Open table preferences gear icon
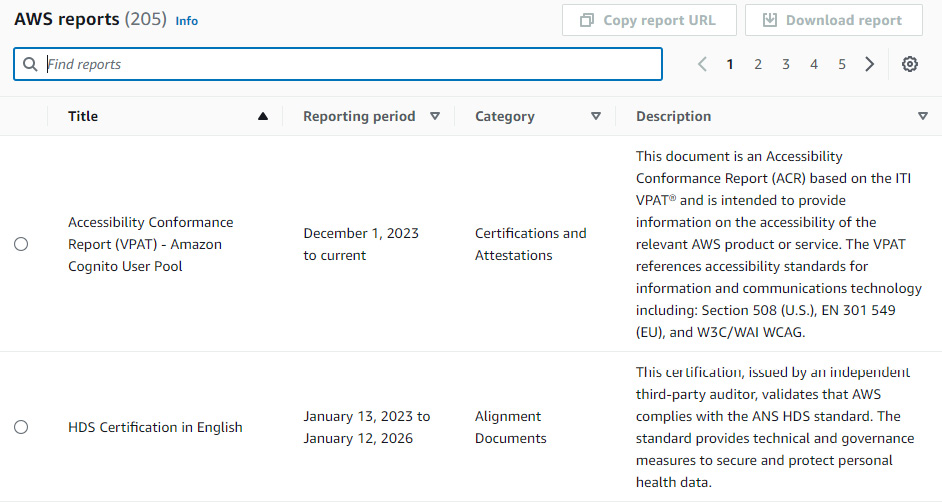The width and height of the screenshot is (942, 502). coord(910,64)
